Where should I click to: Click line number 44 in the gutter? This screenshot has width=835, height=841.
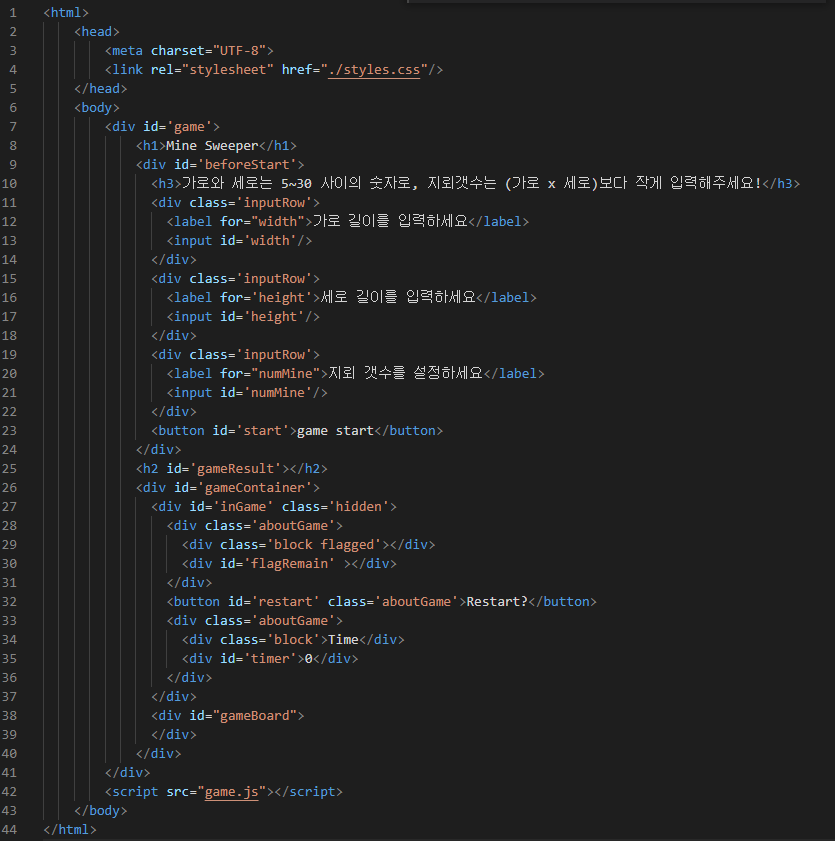pos(10,830)
